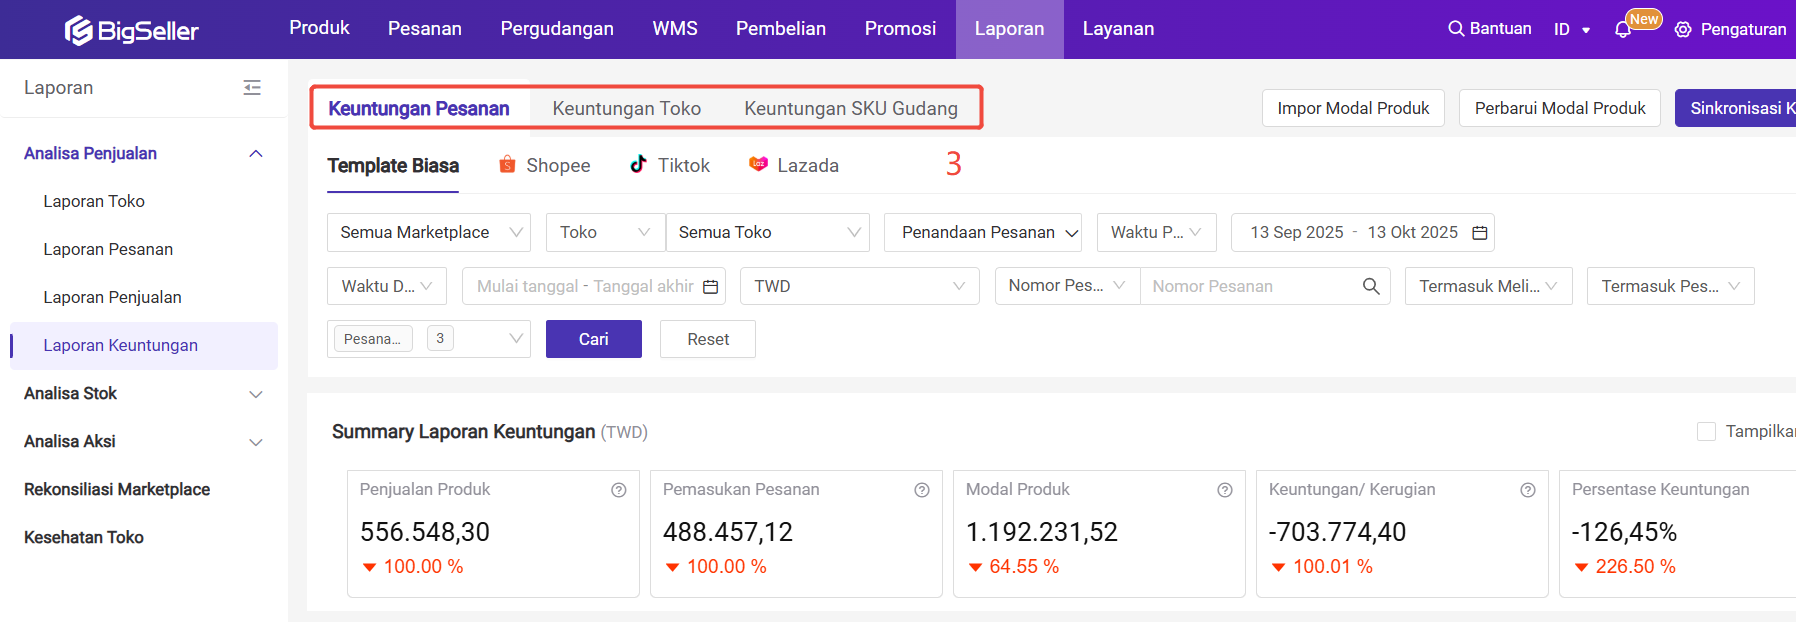Click help icon beside Keuntungan/ Kerugian

click(1528, 490)
